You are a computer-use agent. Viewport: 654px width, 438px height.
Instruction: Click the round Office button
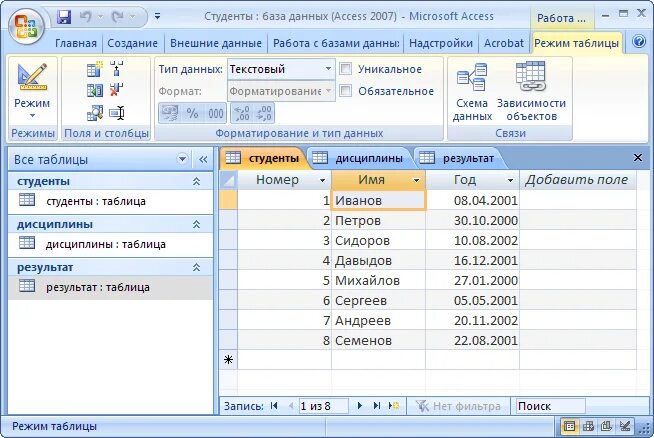[x=26, y=26]
